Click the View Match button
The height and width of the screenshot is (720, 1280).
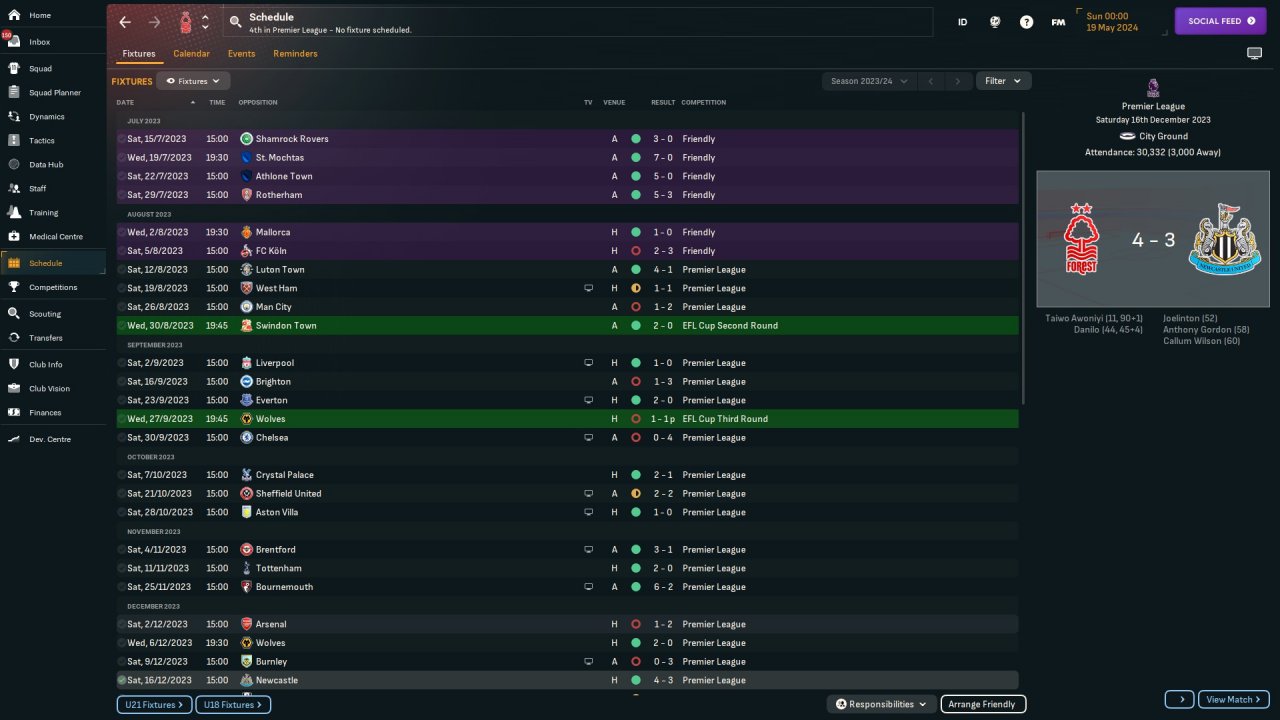coord(1234,699)
